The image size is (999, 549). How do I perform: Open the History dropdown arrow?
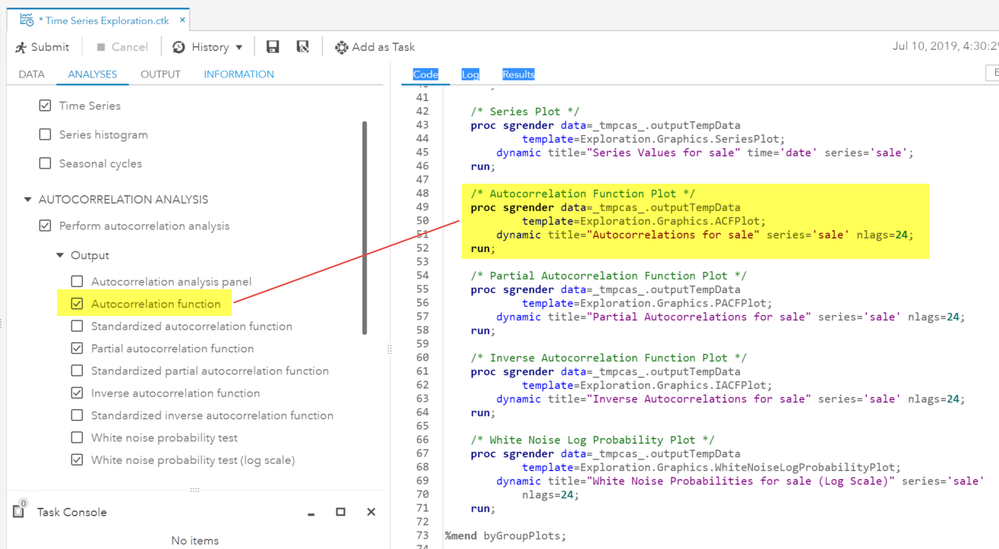(x=239, y=48)
